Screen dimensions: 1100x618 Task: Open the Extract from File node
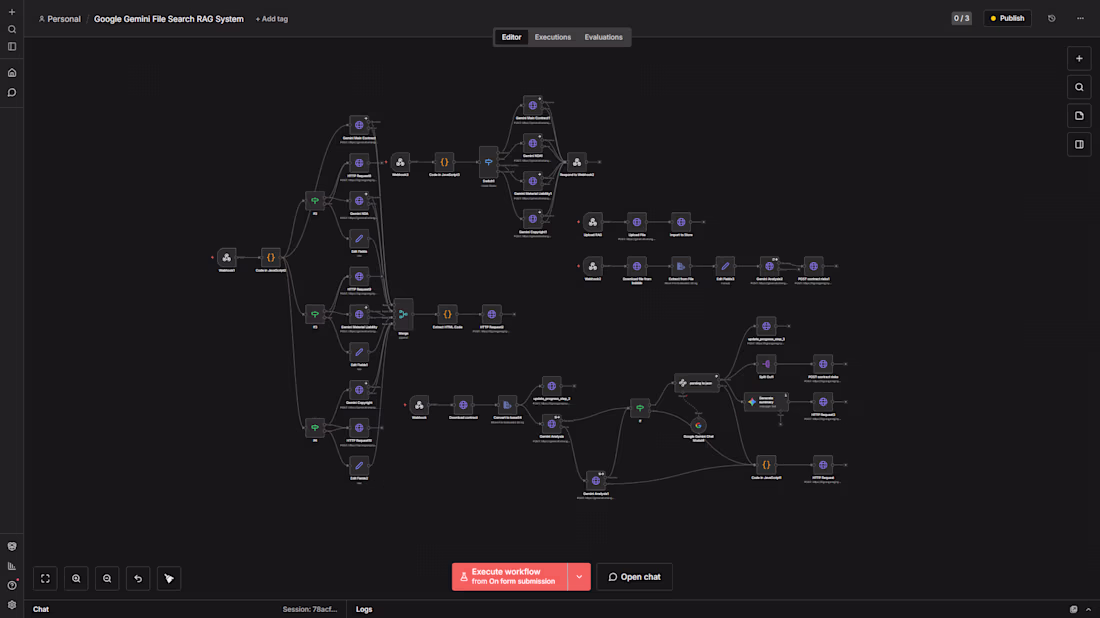coord(681,267)
